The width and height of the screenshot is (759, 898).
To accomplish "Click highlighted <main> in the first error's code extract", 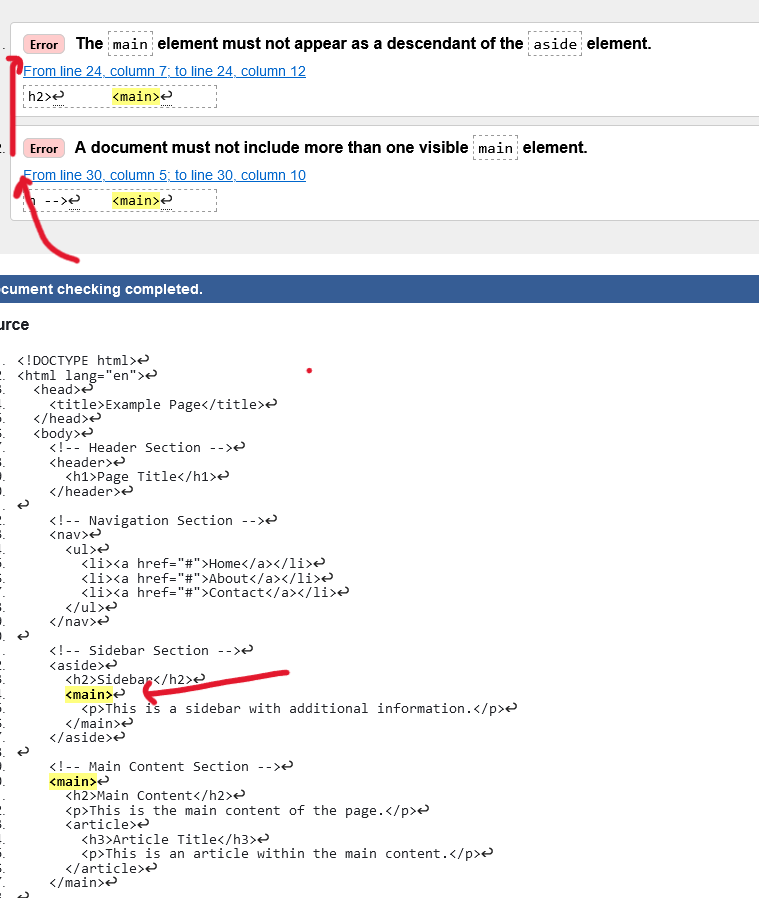I will [x=135, y=97].
